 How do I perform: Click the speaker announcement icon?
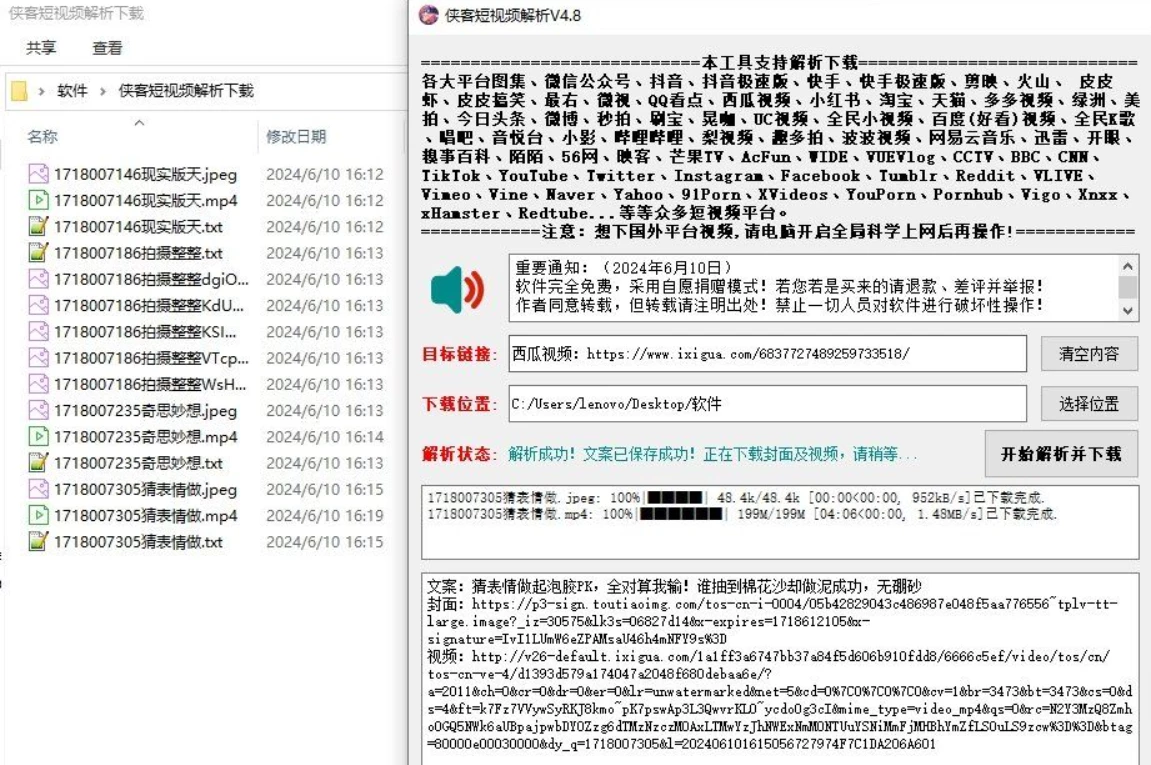[x=457, y=289]
